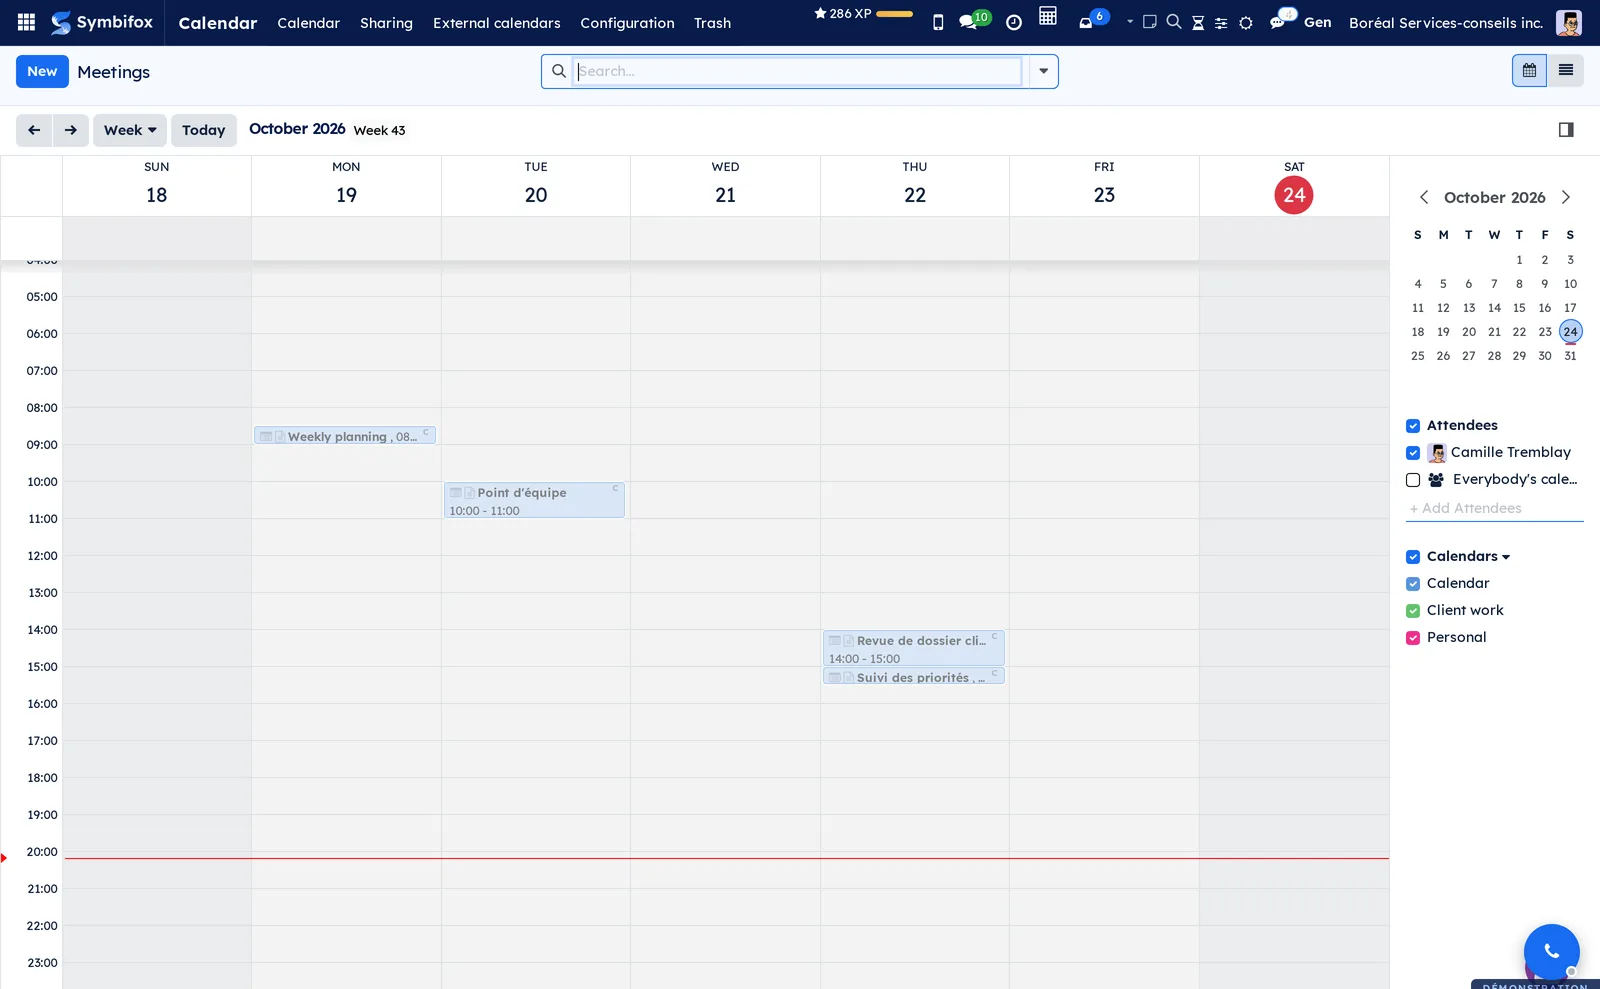Screen dimensions: 1600x989
Task: Open the Week view dropdown
Action: (x=130, y=130)
